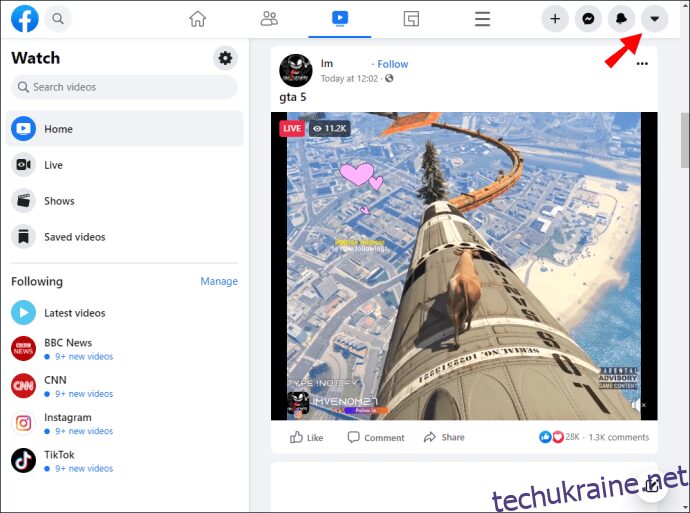
Task: Click the Manage following link
Action: coord(219,281)
